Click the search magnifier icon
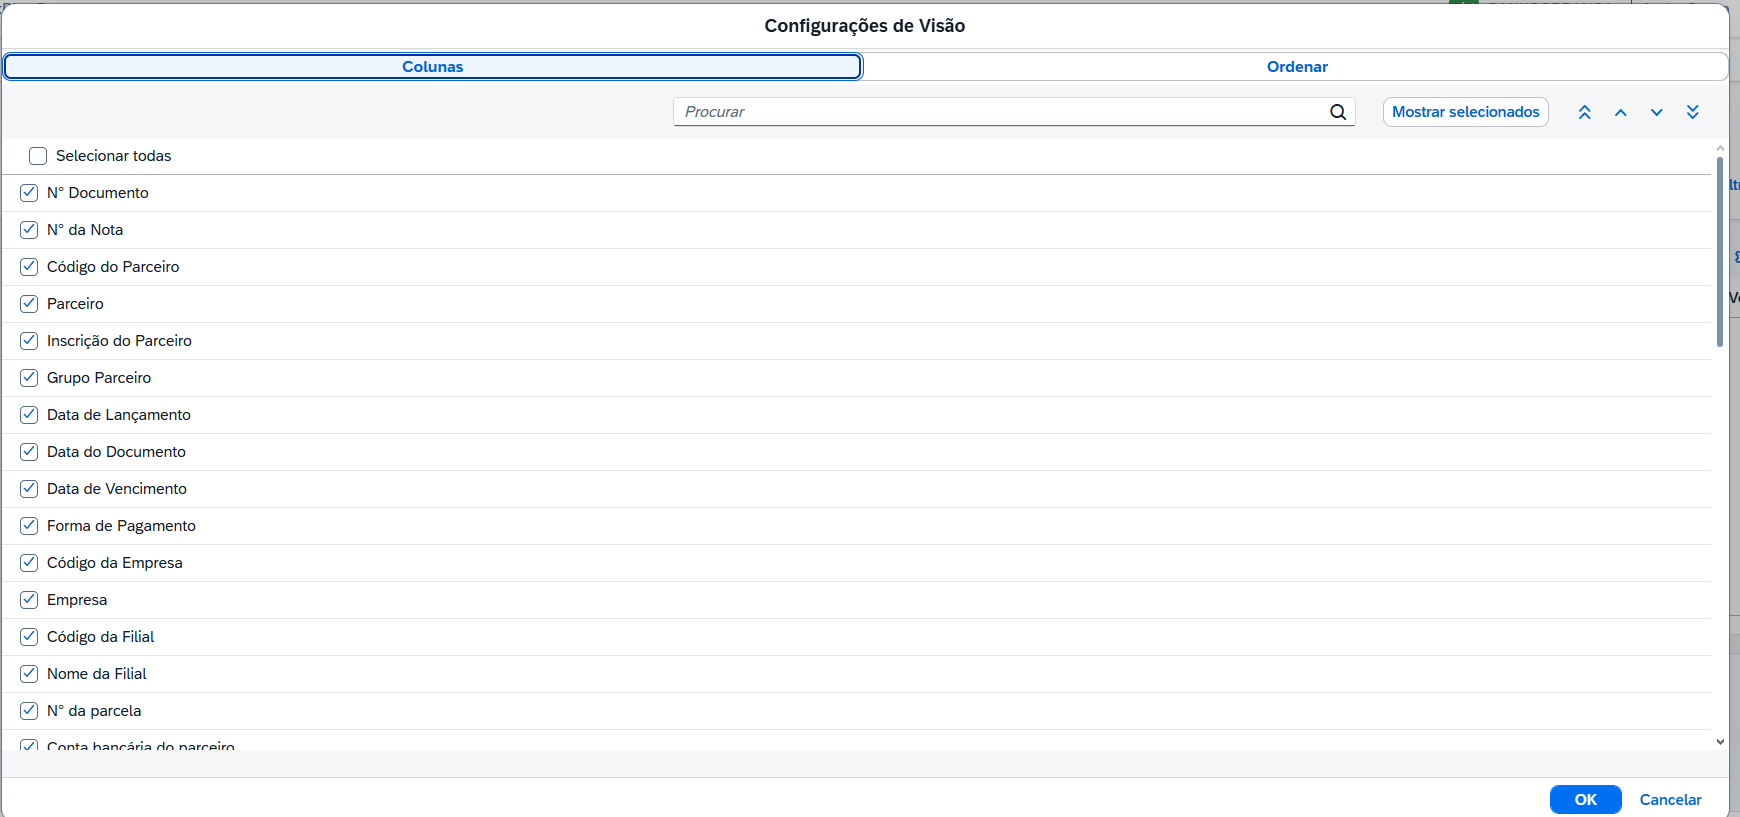 pyautogui.click(x=1338, y=112)
